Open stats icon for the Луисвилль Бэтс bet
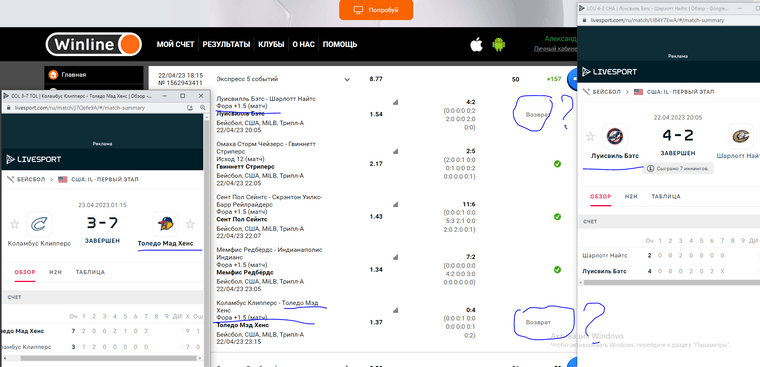The width and height of the screenshot is (760, 367). point(395,102)
